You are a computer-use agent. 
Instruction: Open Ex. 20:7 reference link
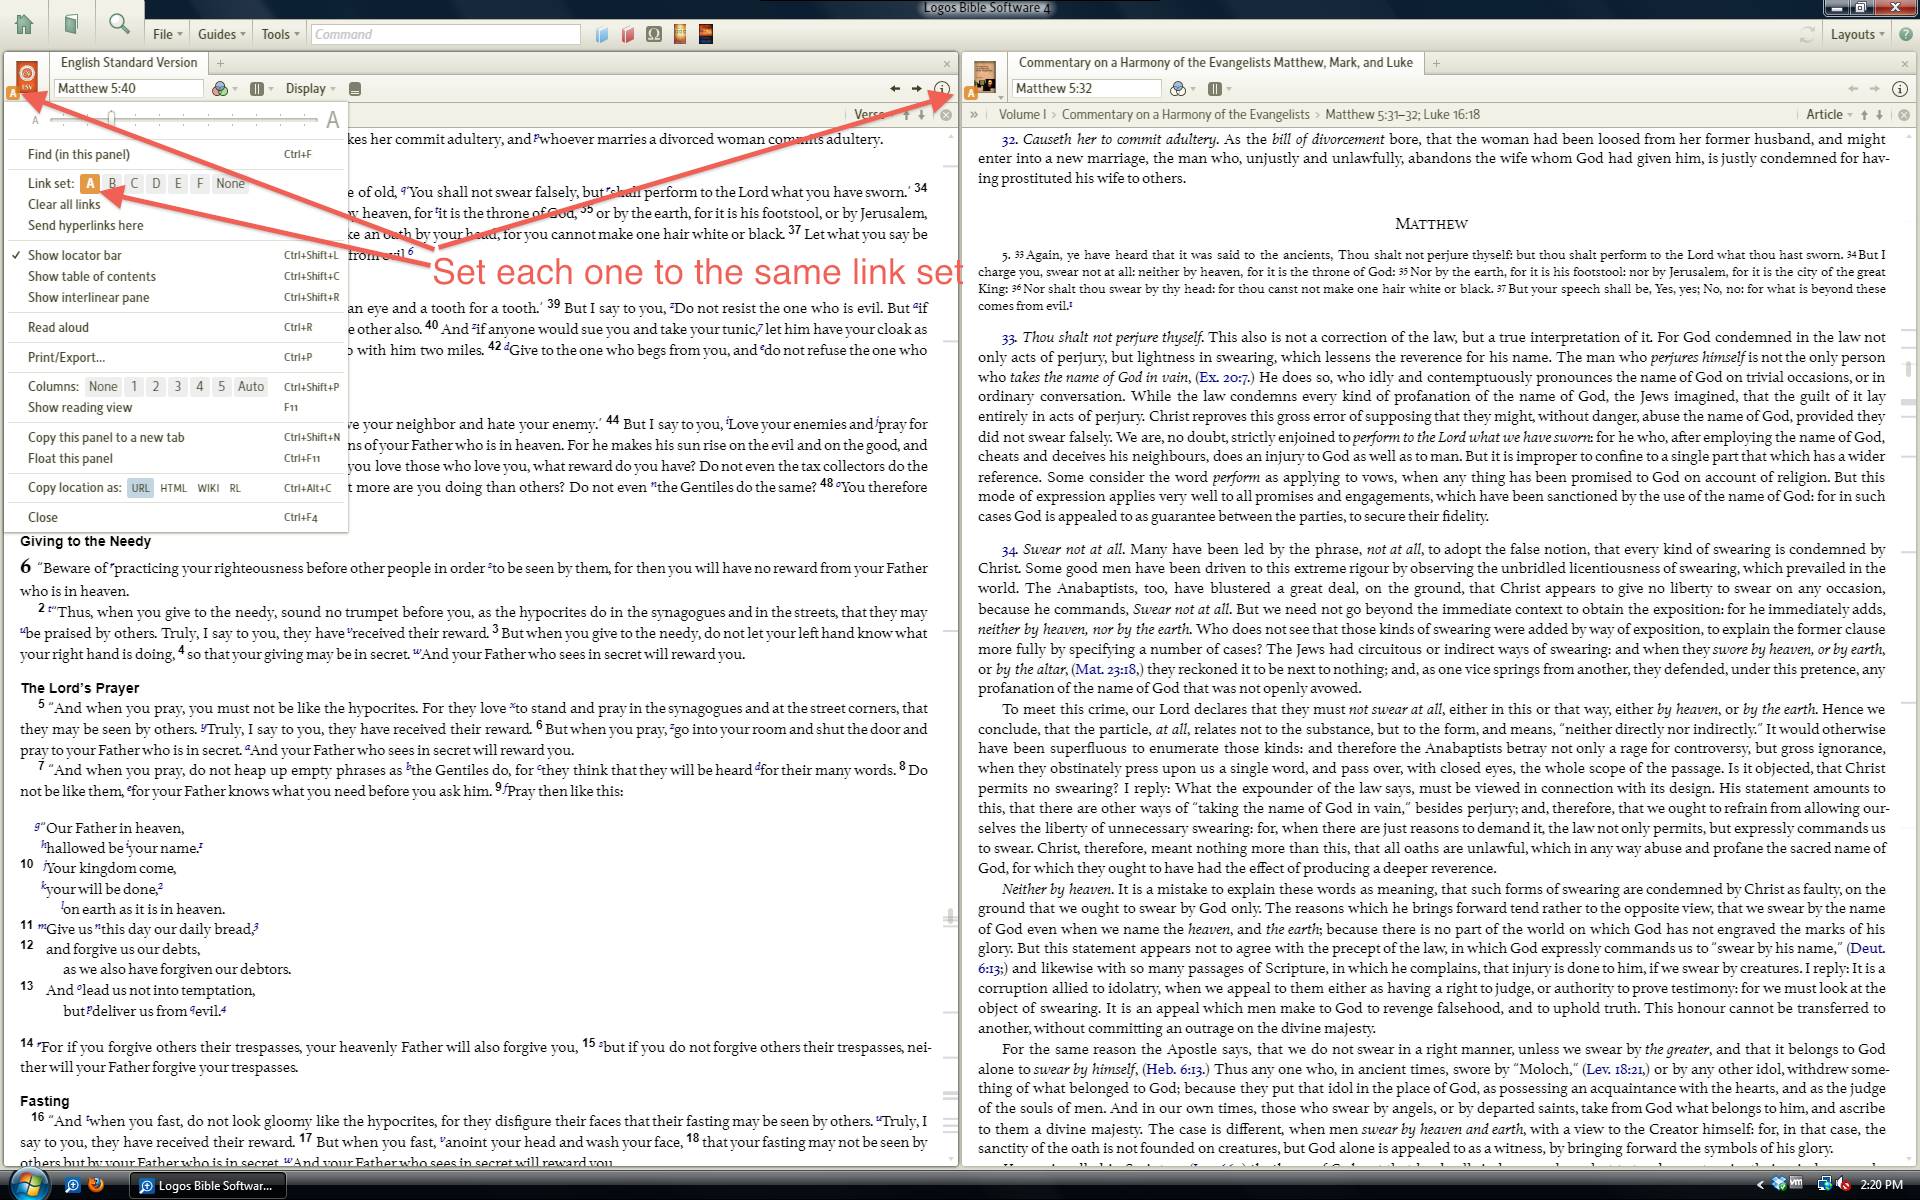1223,377
